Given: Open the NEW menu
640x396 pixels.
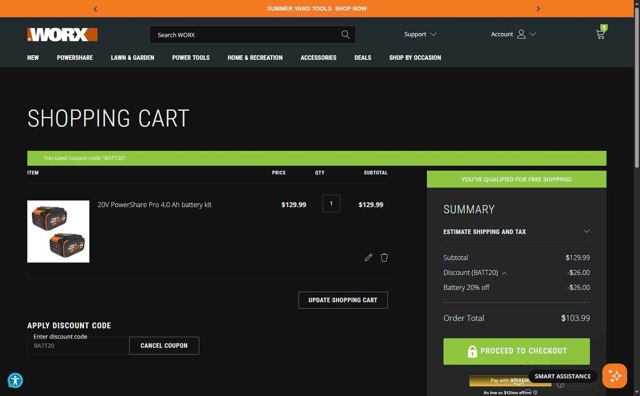Looking at the screenshot, I should [x=33, y=58].
